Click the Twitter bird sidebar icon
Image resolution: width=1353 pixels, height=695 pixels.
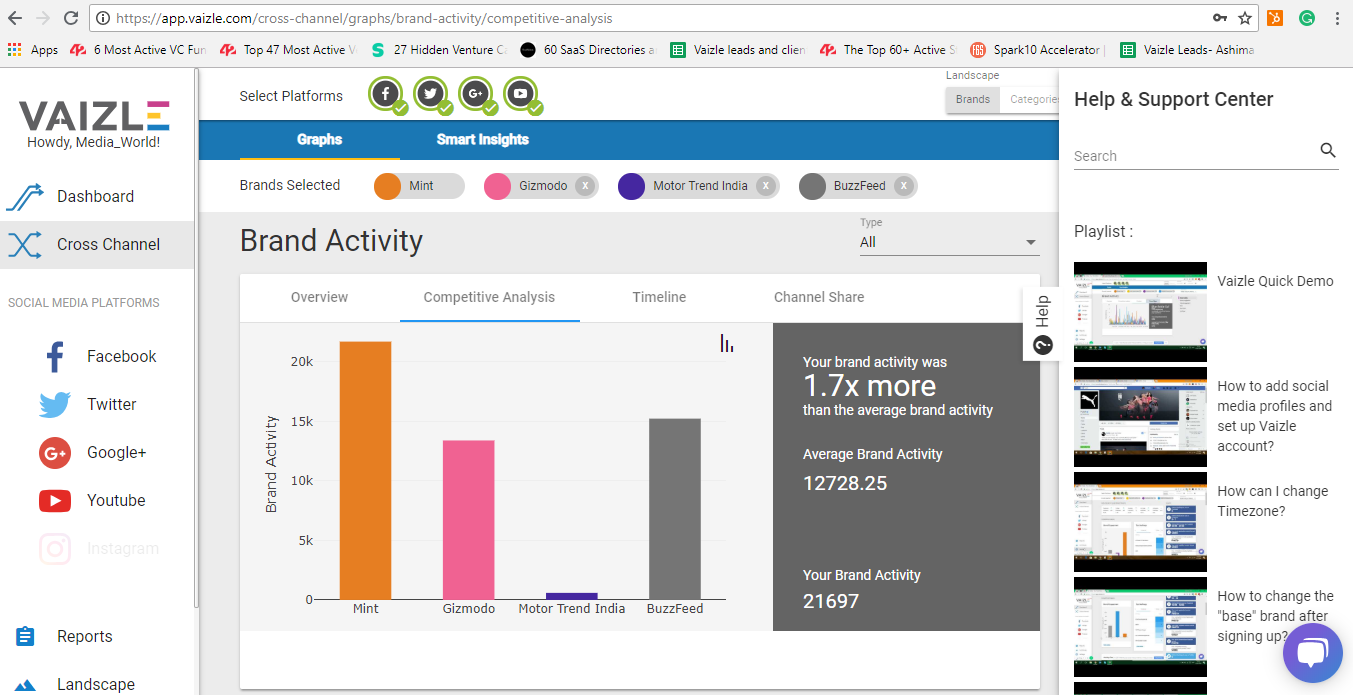55,405
